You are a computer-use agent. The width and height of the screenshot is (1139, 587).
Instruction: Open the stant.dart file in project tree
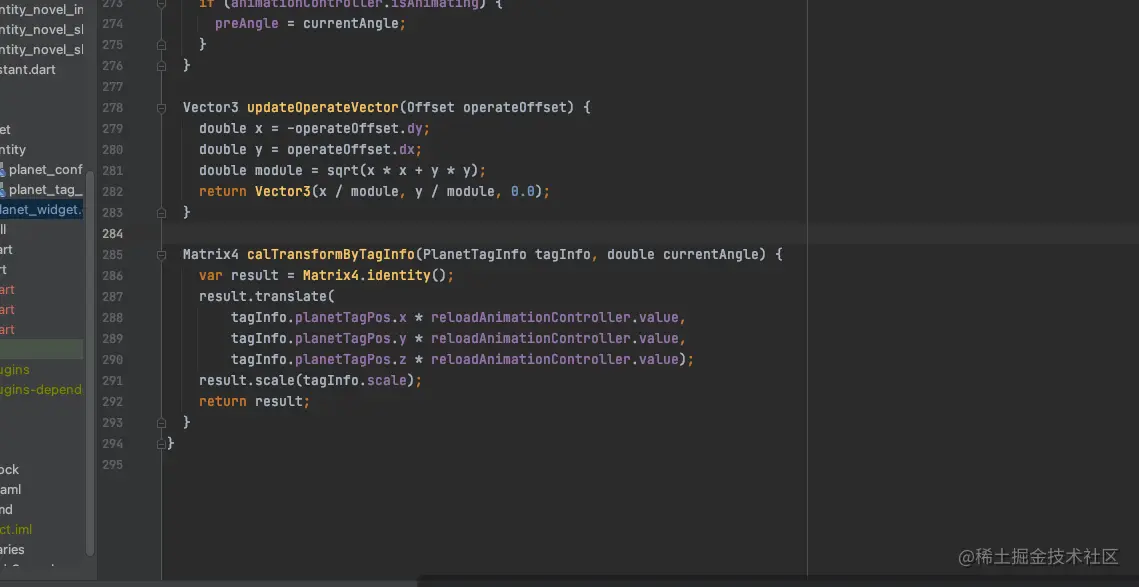pos(28,70)
